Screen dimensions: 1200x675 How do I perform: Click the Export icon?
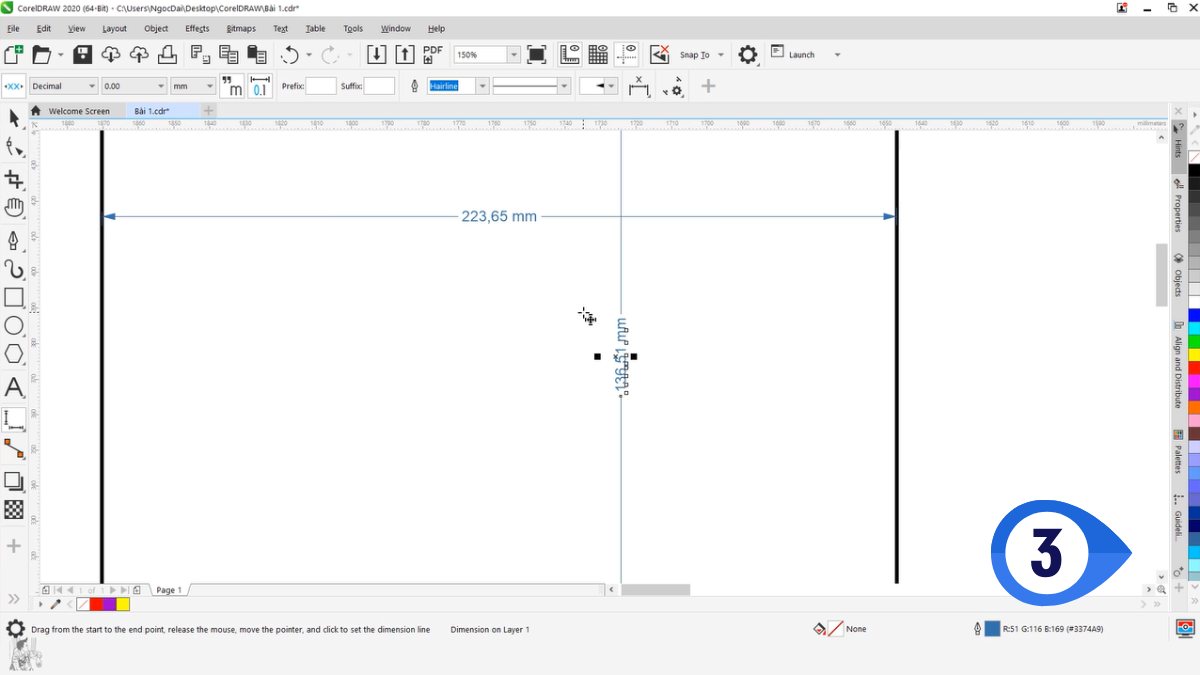click(x=405, y=54)
